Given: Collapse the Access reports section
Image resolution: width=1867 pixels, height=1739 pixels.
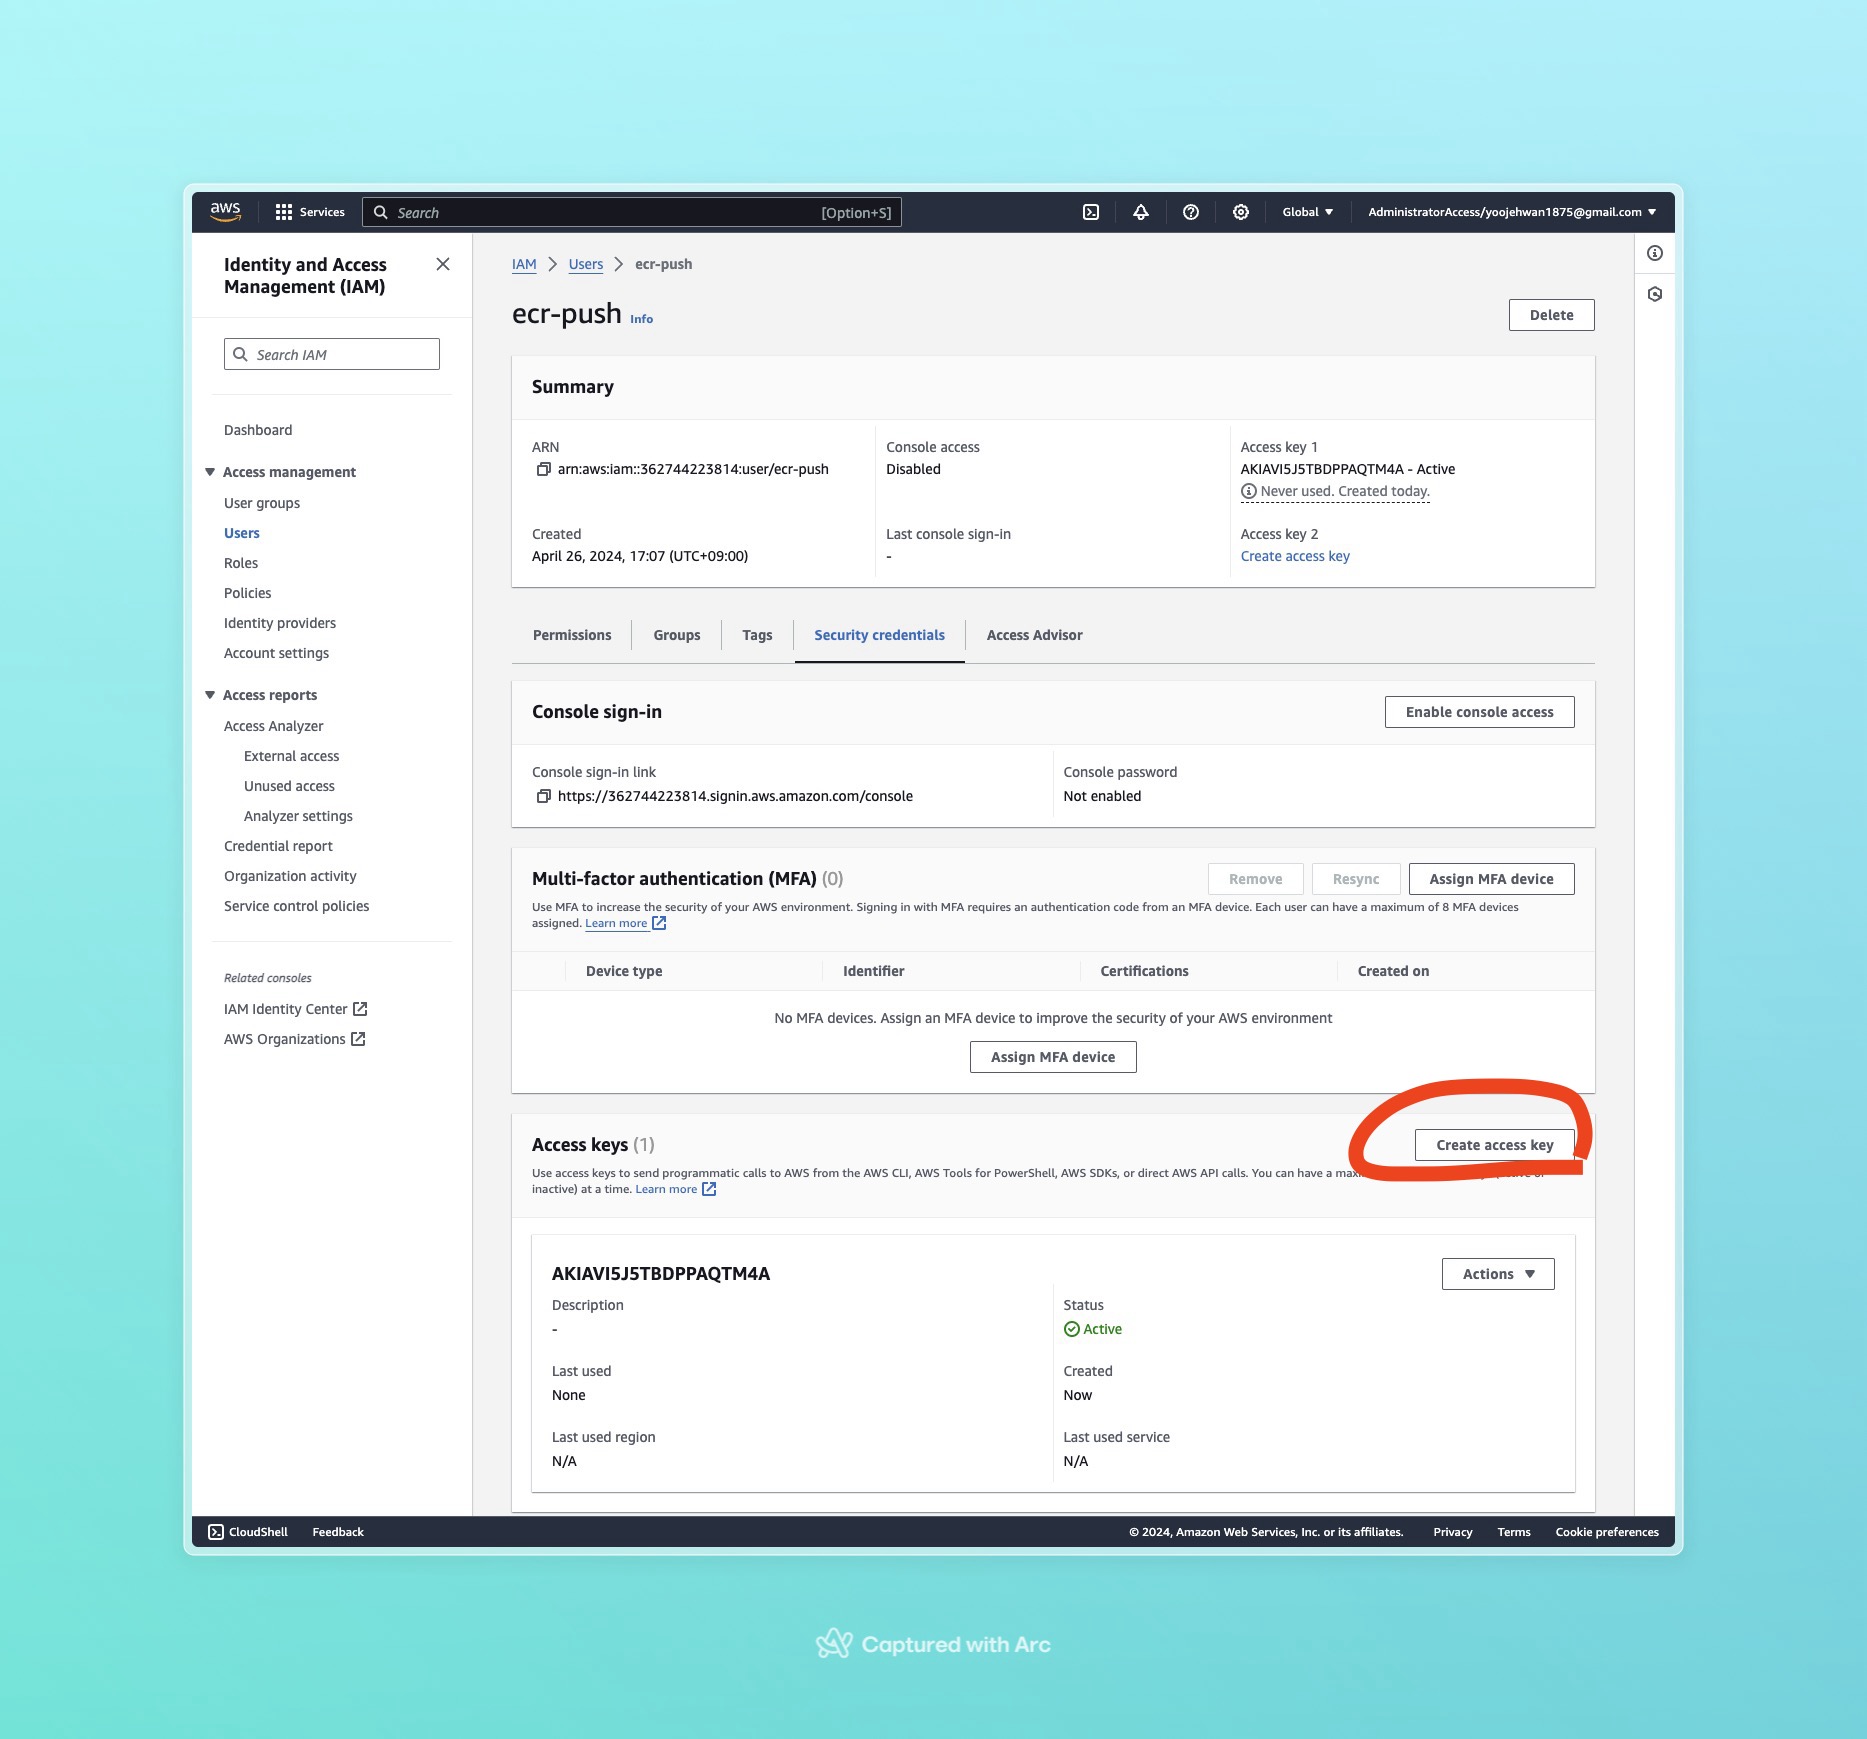Looking at the screenshot, I should point(210,695).
